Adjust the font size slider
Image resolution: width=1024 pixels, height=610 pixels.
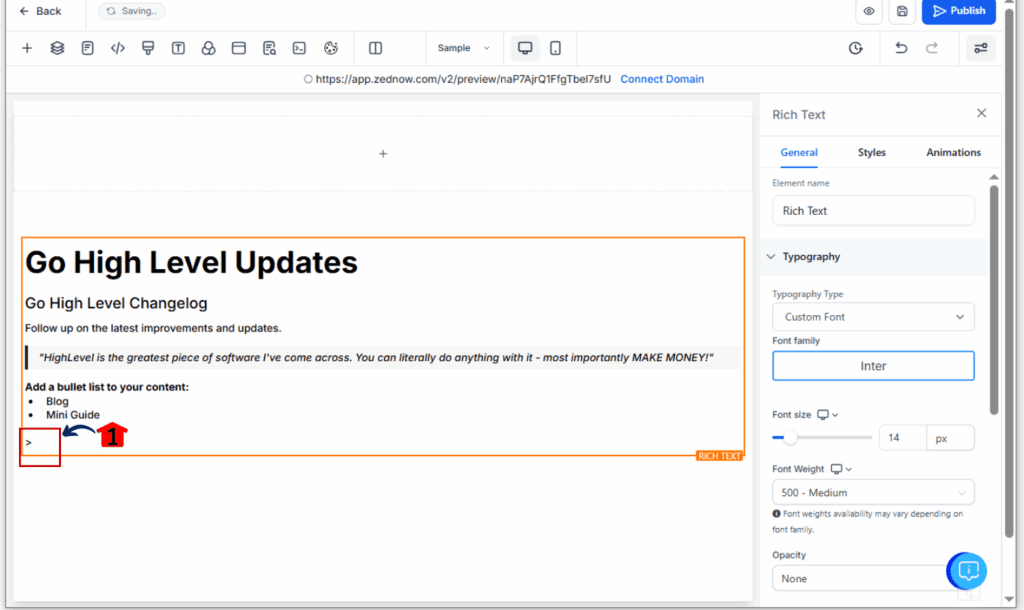tap(790, 438)
